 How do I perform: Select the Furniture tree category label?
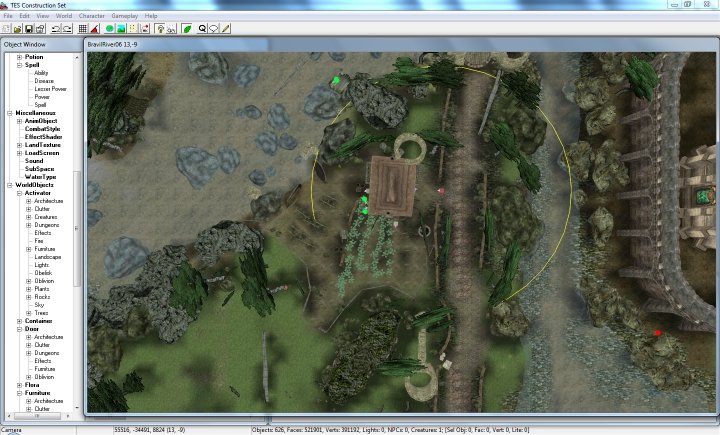coord(38,393)
